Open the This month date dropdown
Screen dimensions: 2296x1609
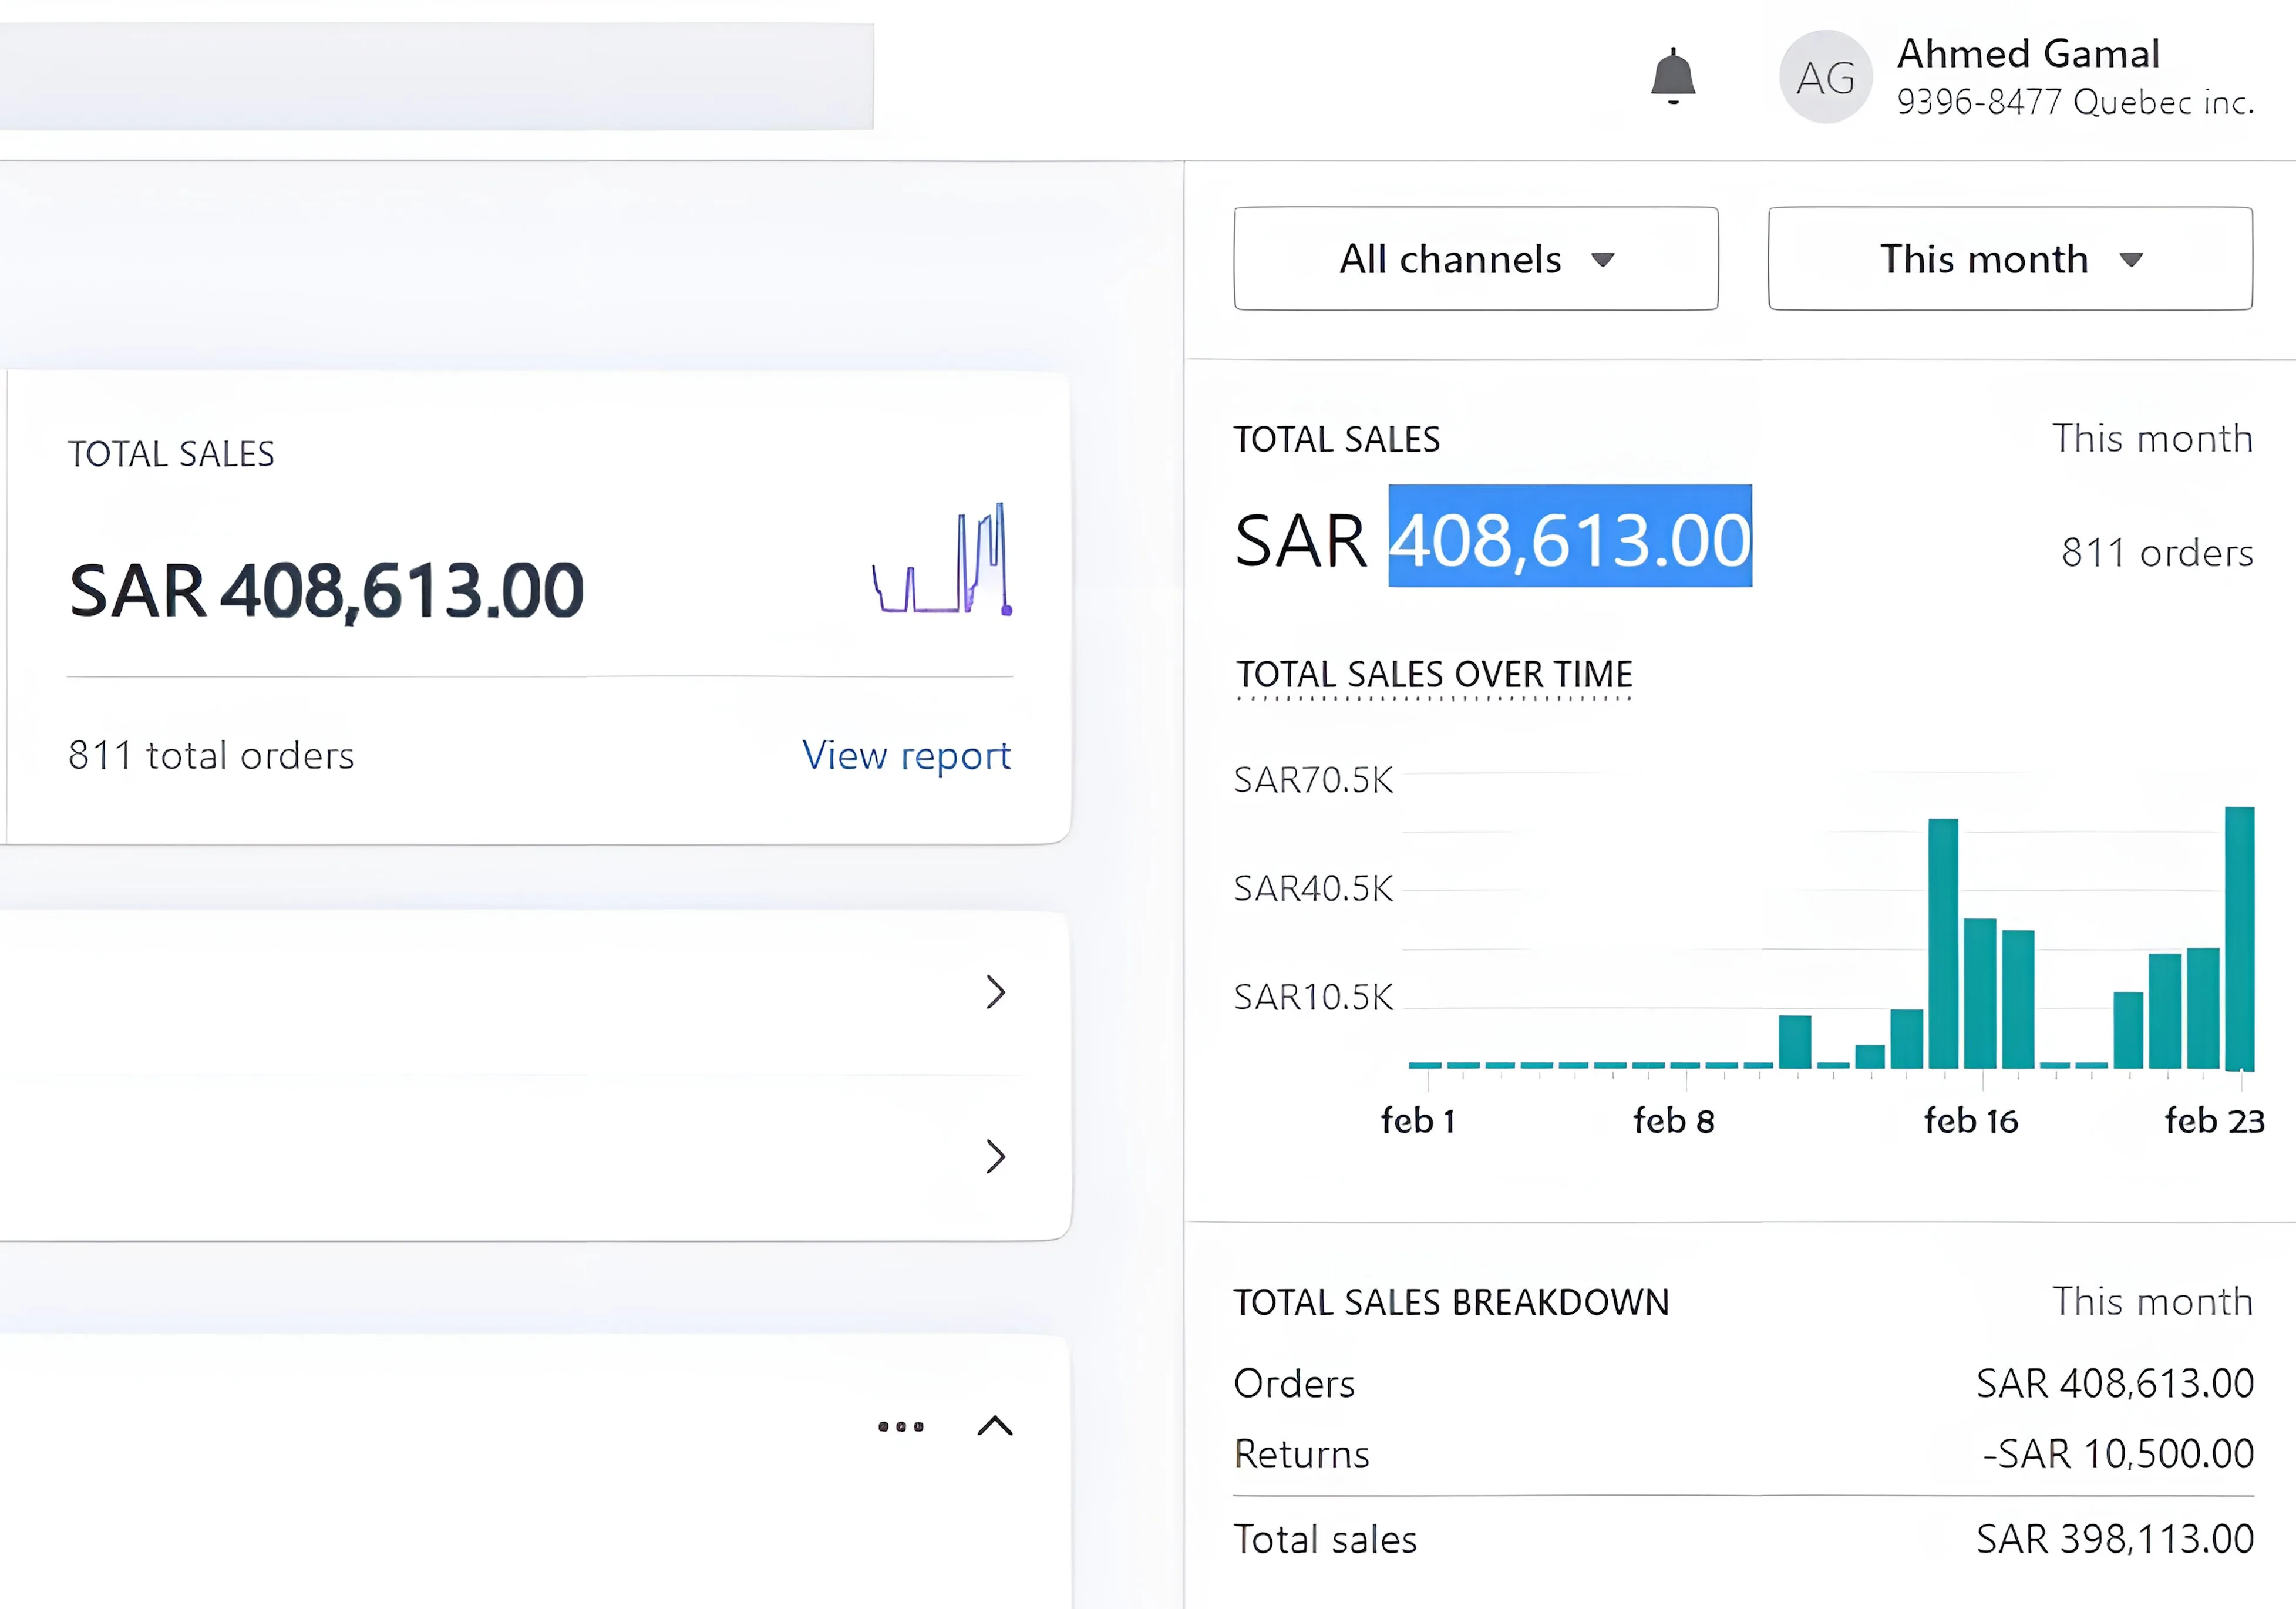[x=2010, y=259]
